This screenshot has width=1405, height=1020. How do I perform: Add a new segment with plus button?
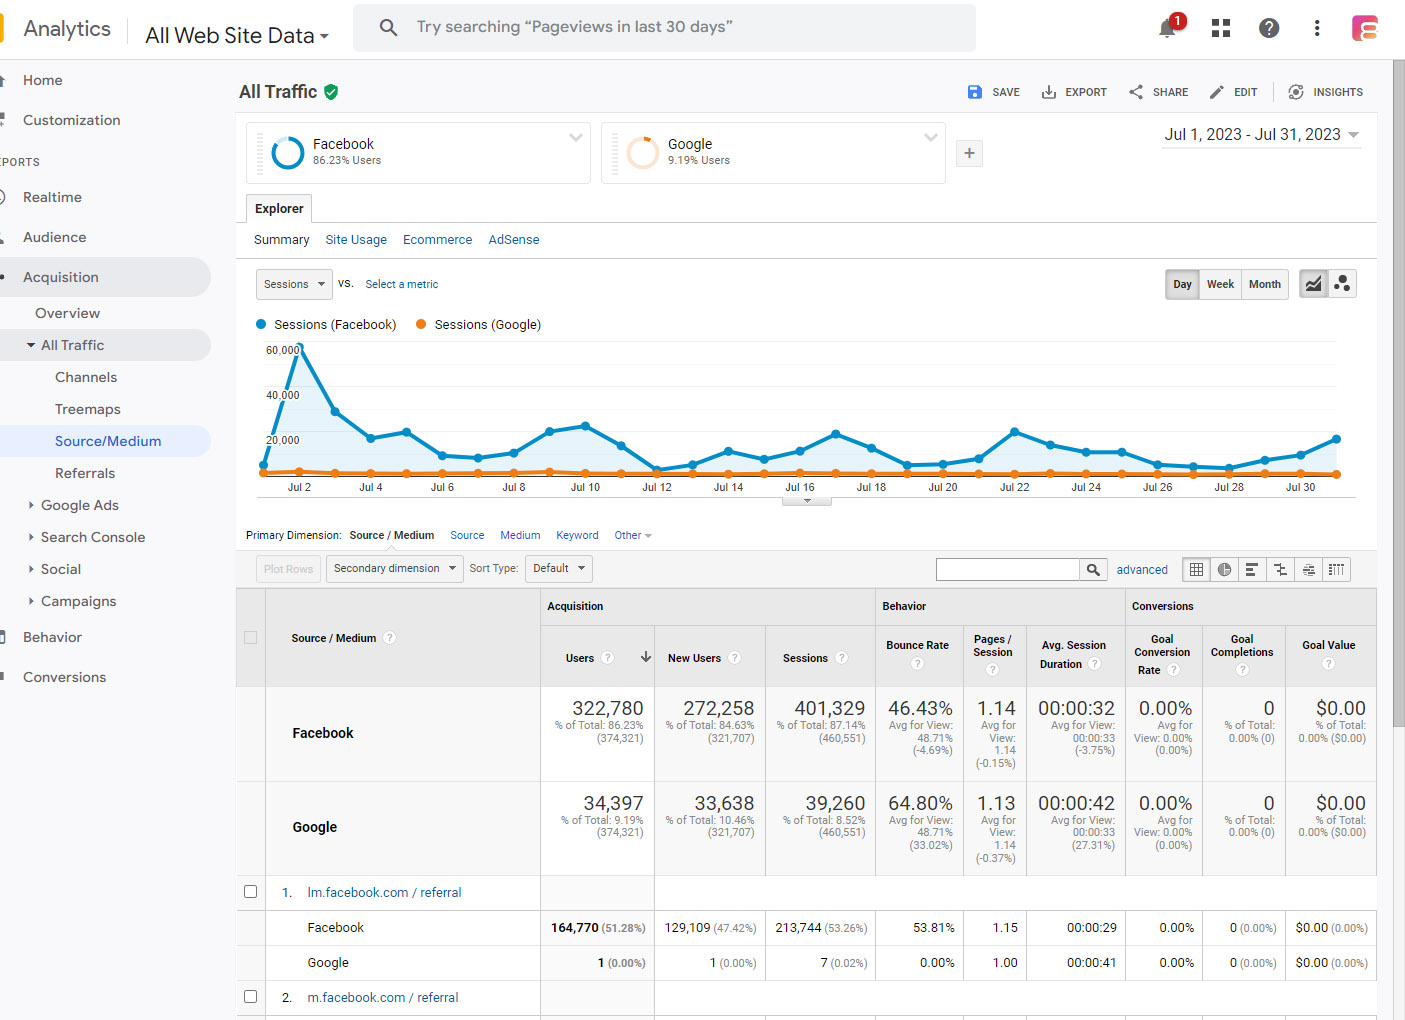tap(969, 153)
